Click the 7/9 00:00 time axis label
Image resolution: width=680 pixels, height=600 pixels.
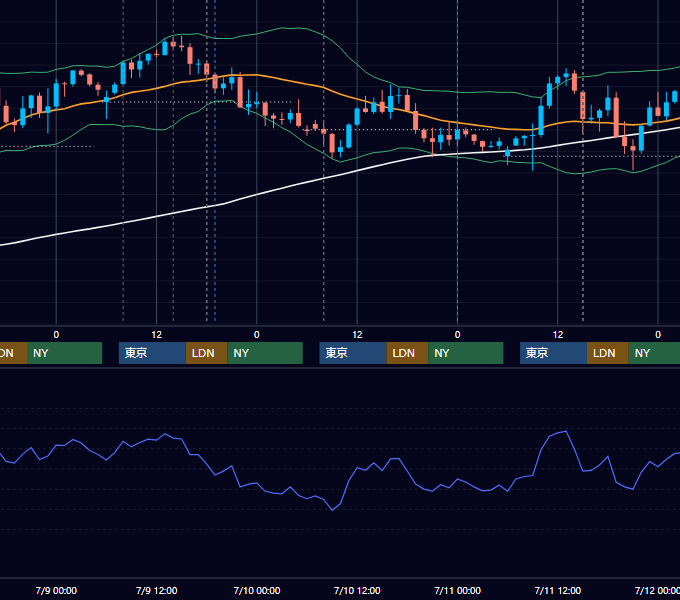(56, 590)
